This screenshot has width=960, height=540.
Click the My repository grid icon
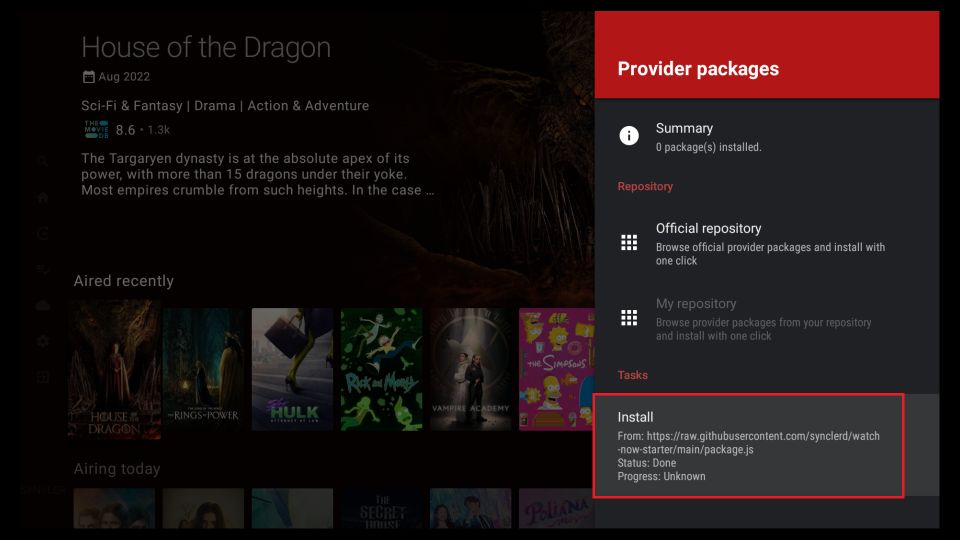(629, 318)
